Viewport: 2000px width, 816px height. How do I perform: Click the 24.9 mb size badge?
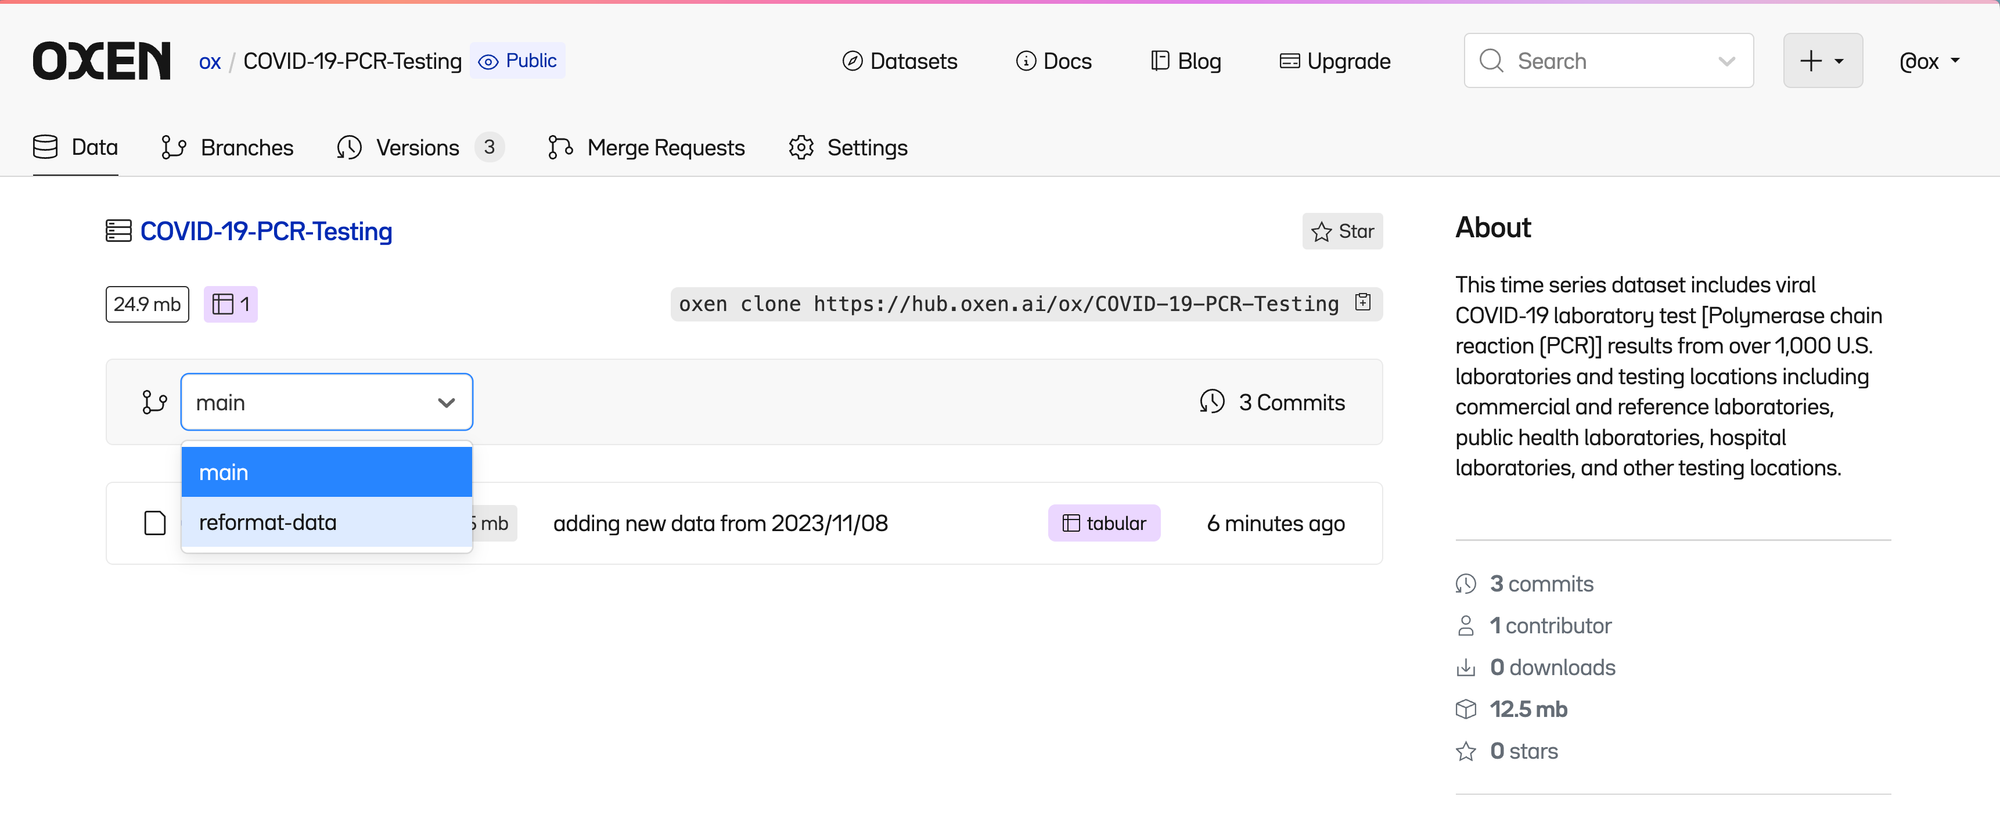click(x=147, y=304)
